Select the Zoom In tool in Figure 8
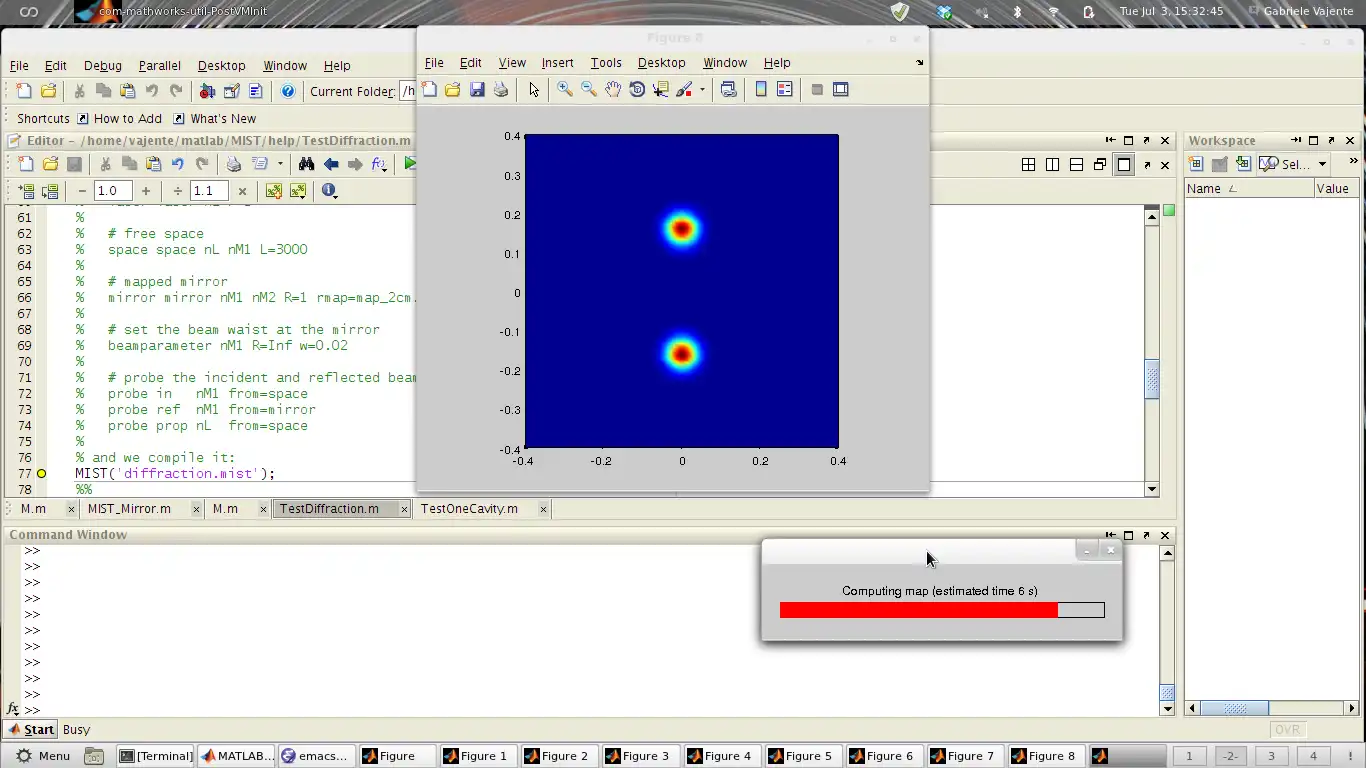 [x=565, y=90]
